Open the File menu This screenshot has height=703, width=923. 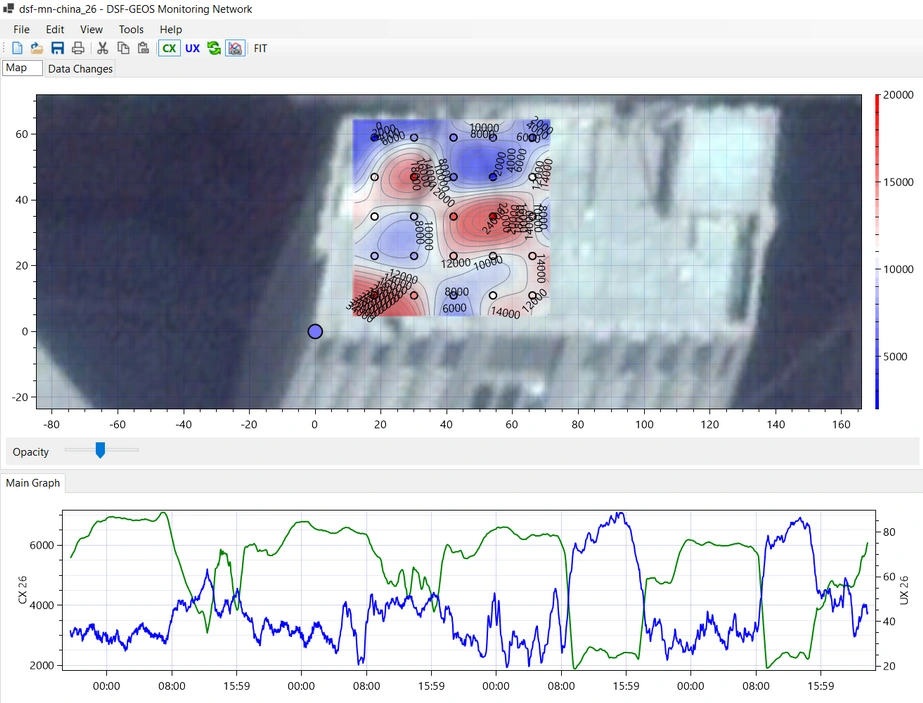[21, 30]
